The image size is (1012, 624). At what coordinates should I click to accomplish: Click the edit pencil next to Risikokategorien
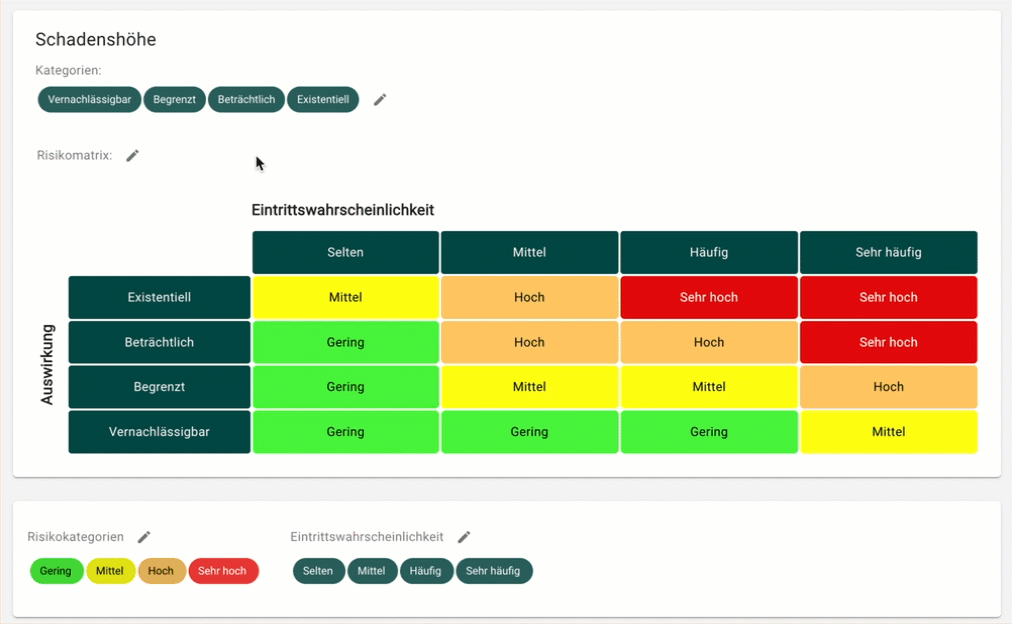coord(144,537)
